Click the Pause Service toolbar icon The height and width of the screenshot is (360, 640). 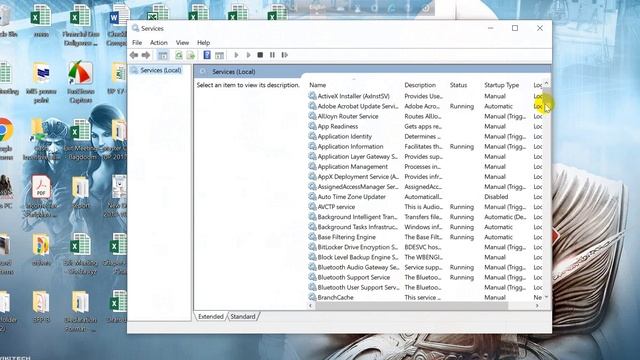(x=272, y=55)
